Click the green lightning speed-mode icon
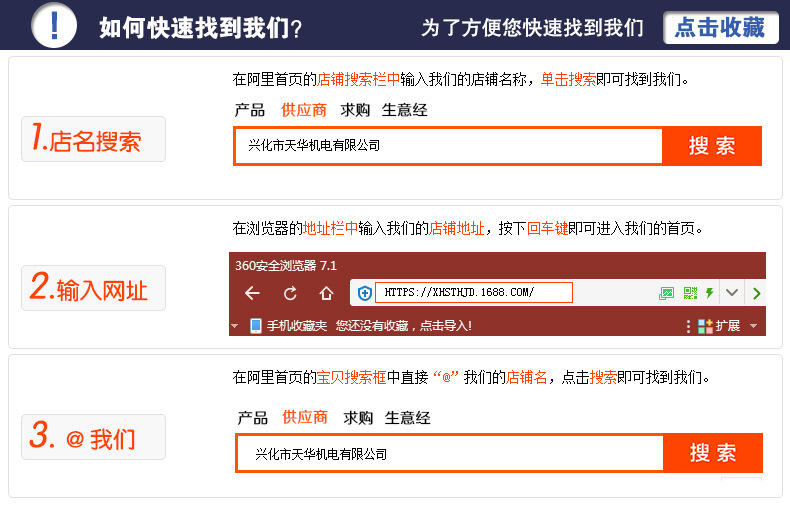The image size is (790, 510). [x=710, y=293]
